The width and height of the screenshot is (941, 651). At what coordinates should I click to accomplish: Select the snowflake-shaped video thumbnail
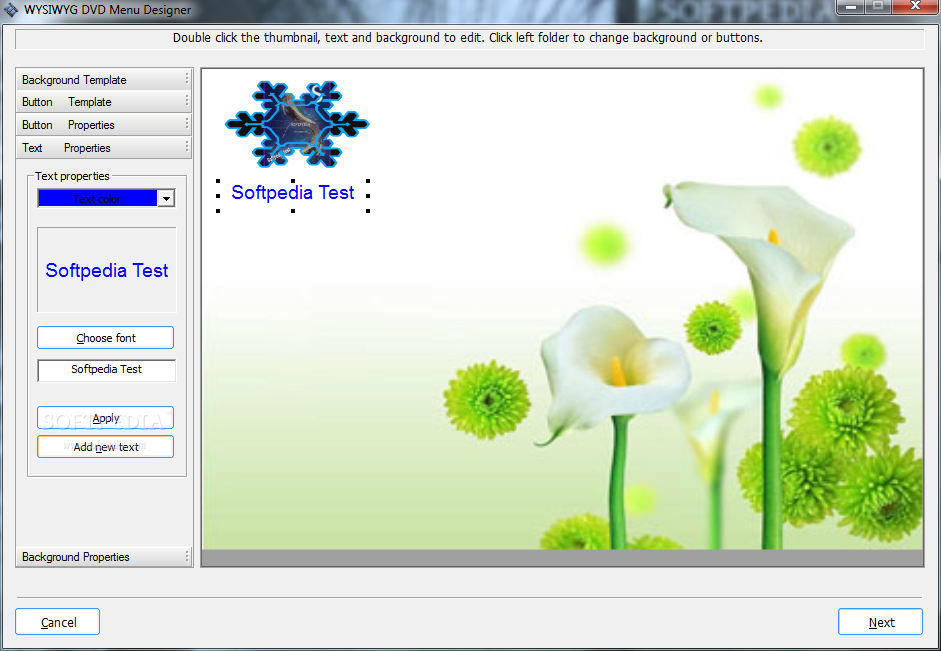click(x=297, y=124)
